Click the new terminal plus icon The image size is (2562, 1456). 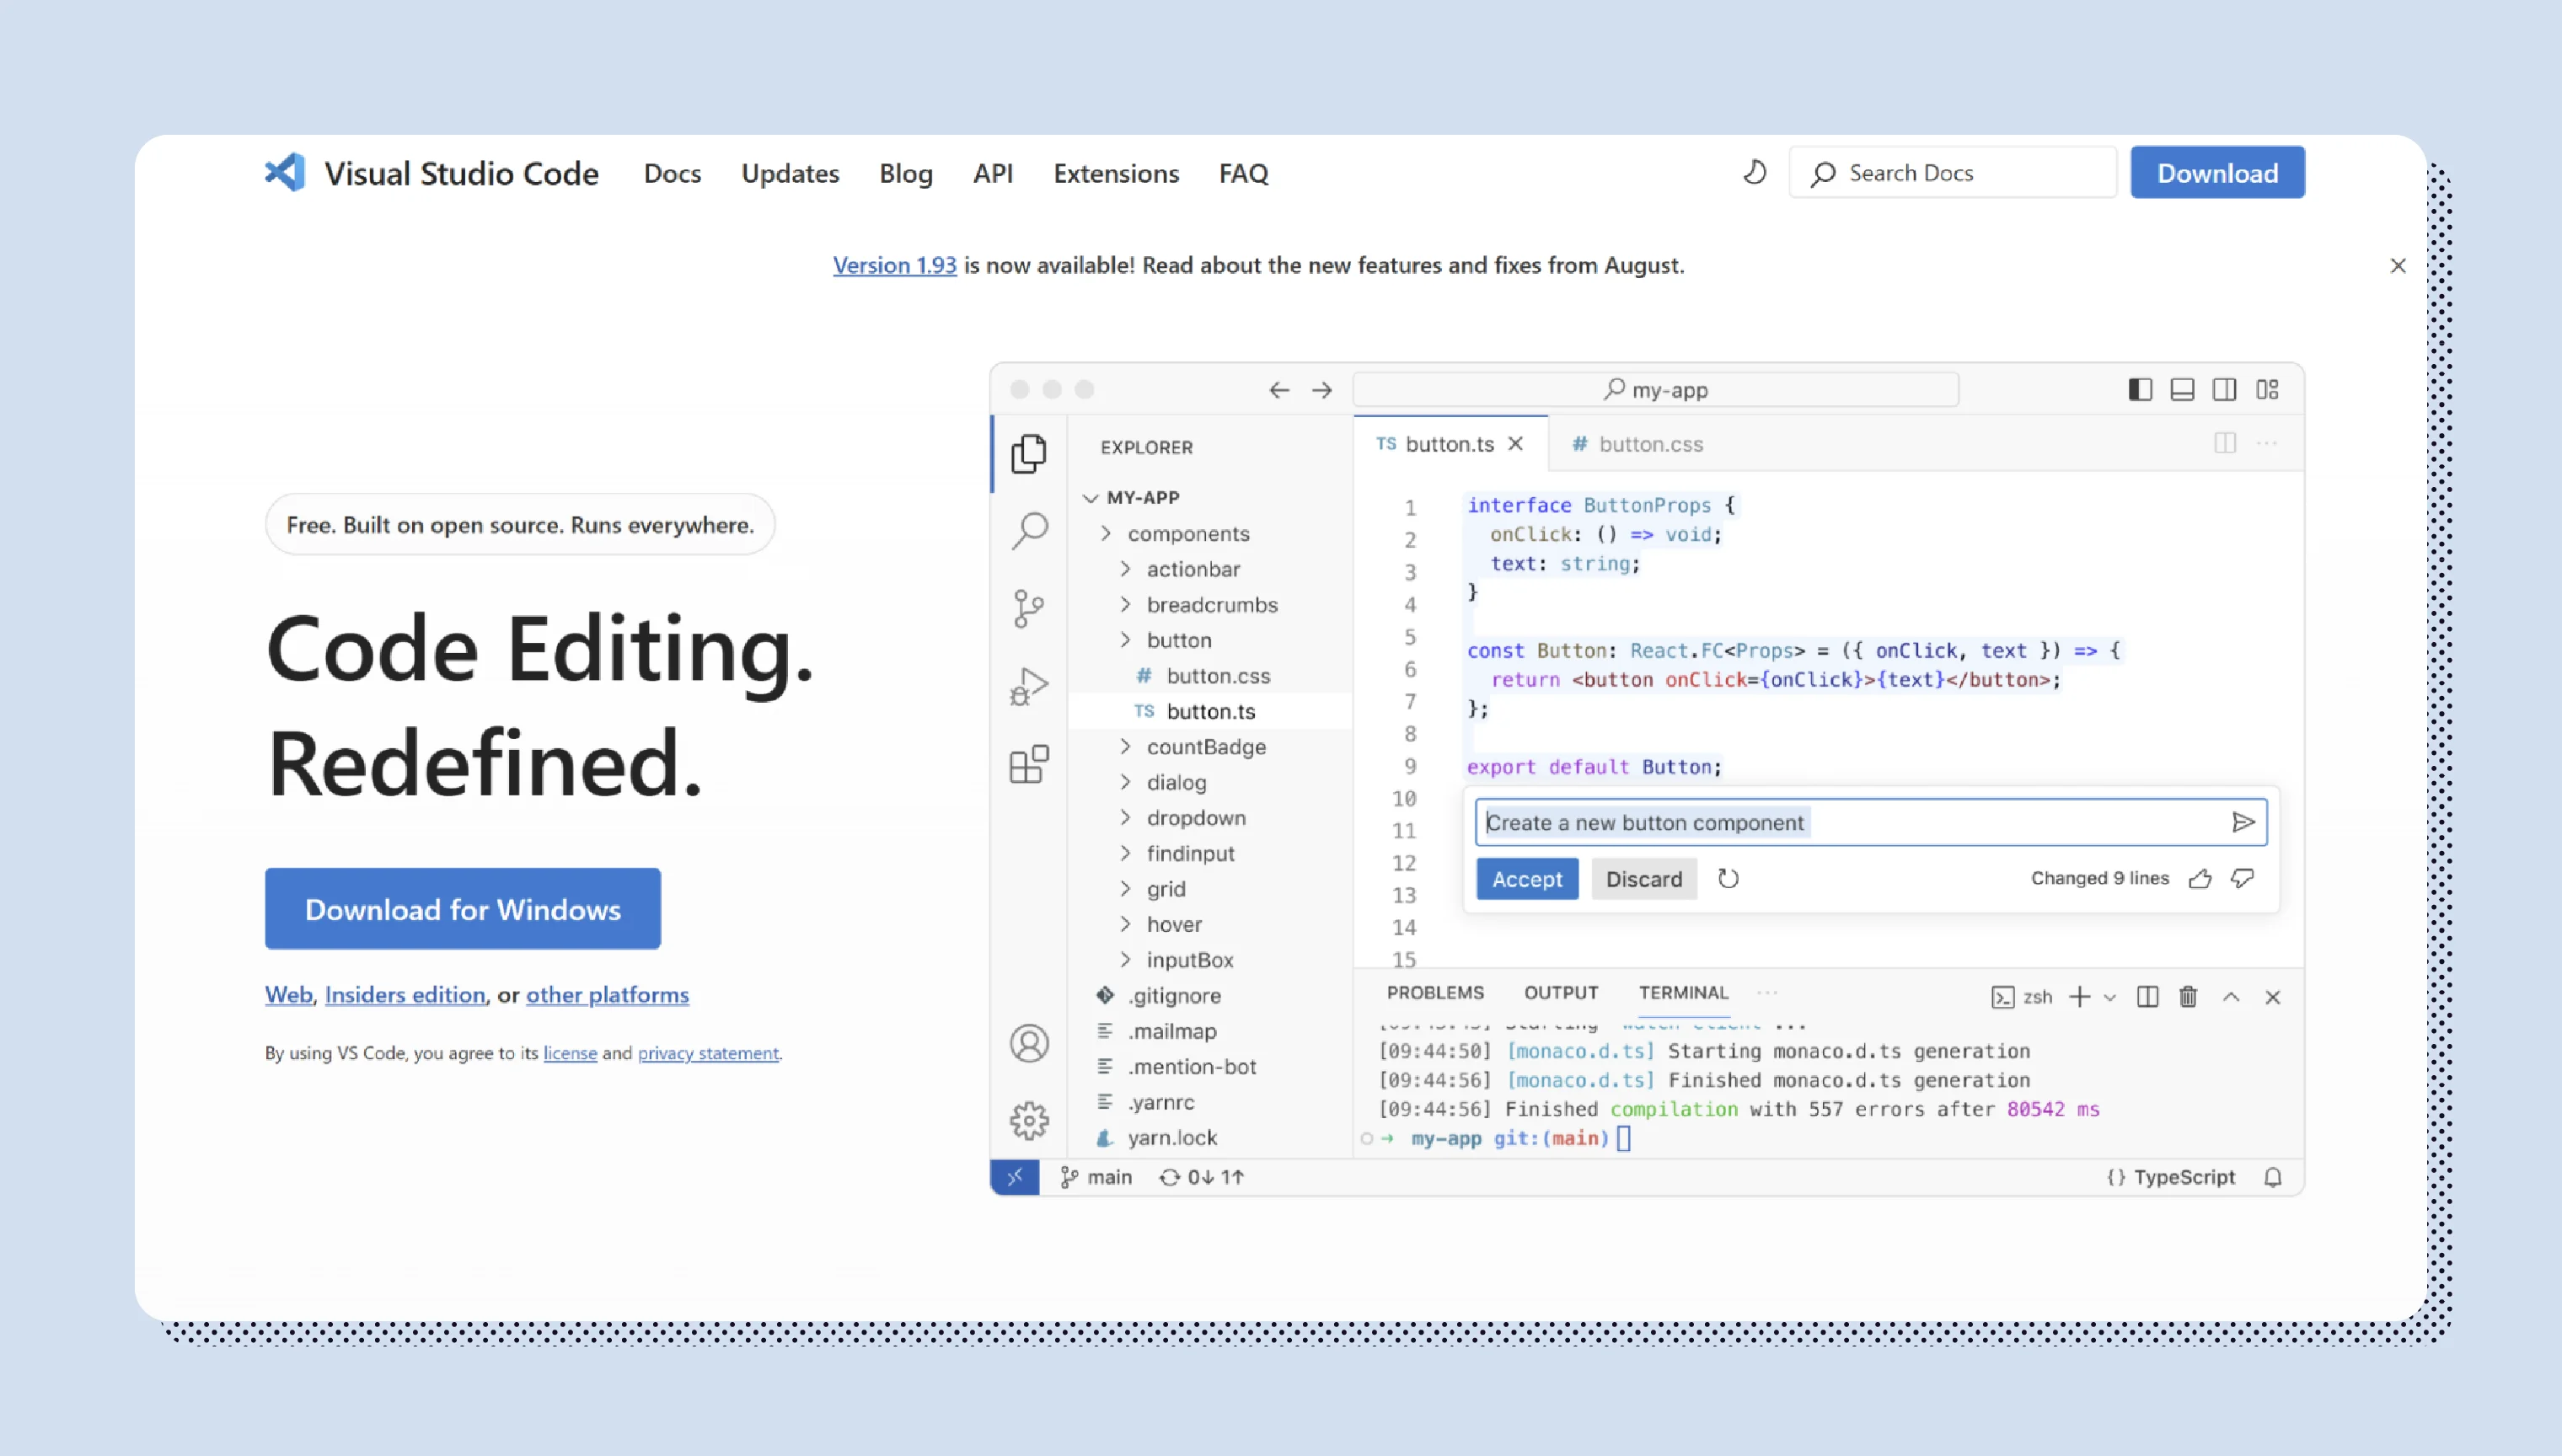click(x=2080, y=997)
